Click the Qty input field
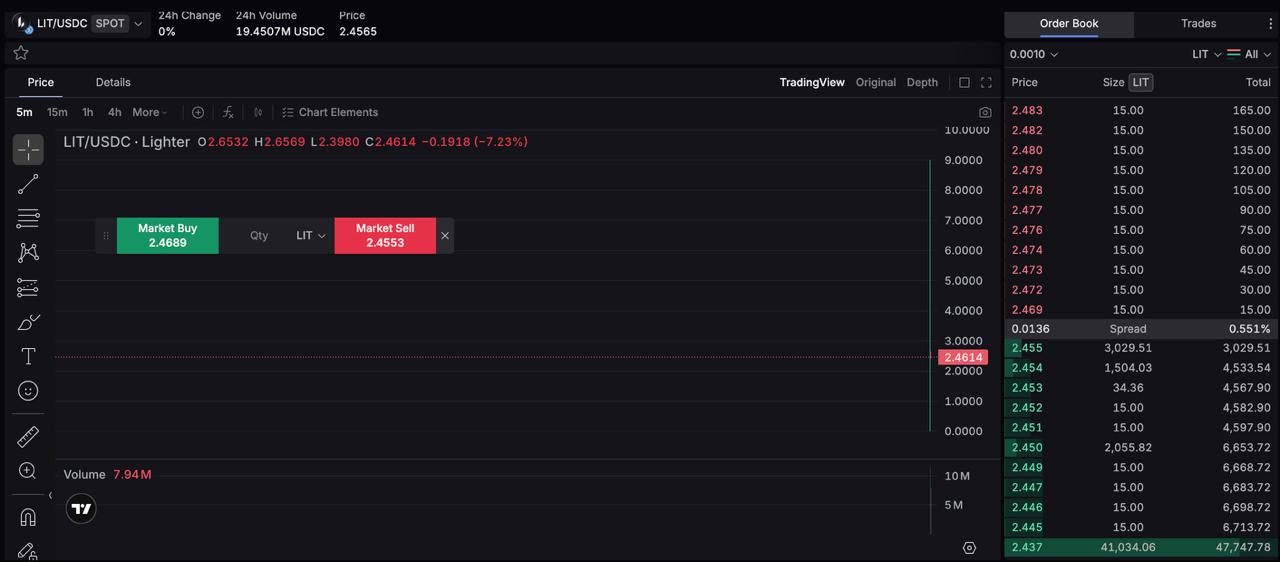 (x=259, y=236)
